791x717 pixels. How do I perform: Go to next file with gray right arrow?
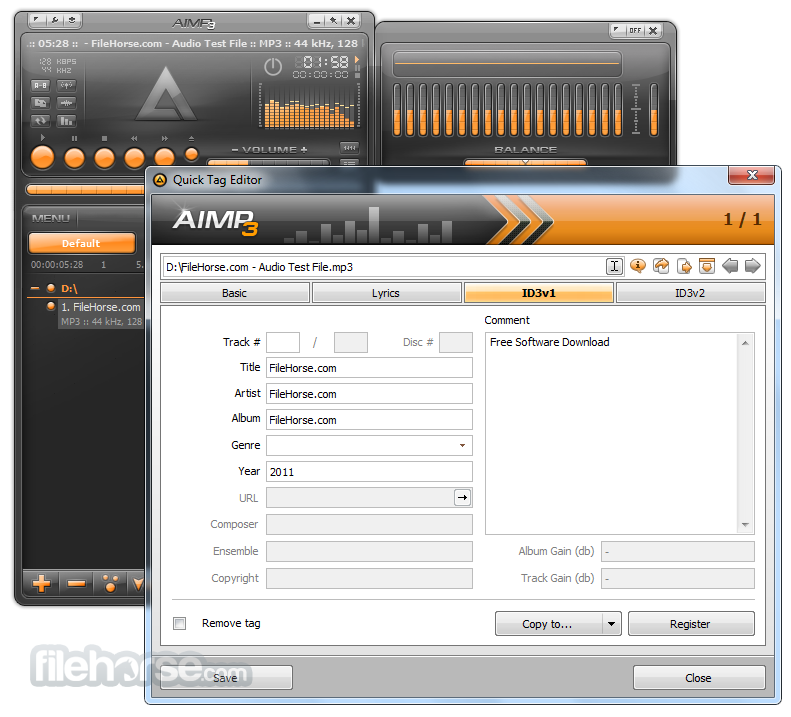click(x=753, y=265)
